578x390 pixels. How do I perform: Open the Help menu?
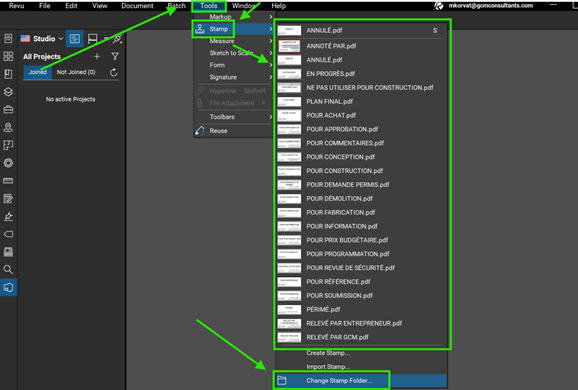pos(278,6)
